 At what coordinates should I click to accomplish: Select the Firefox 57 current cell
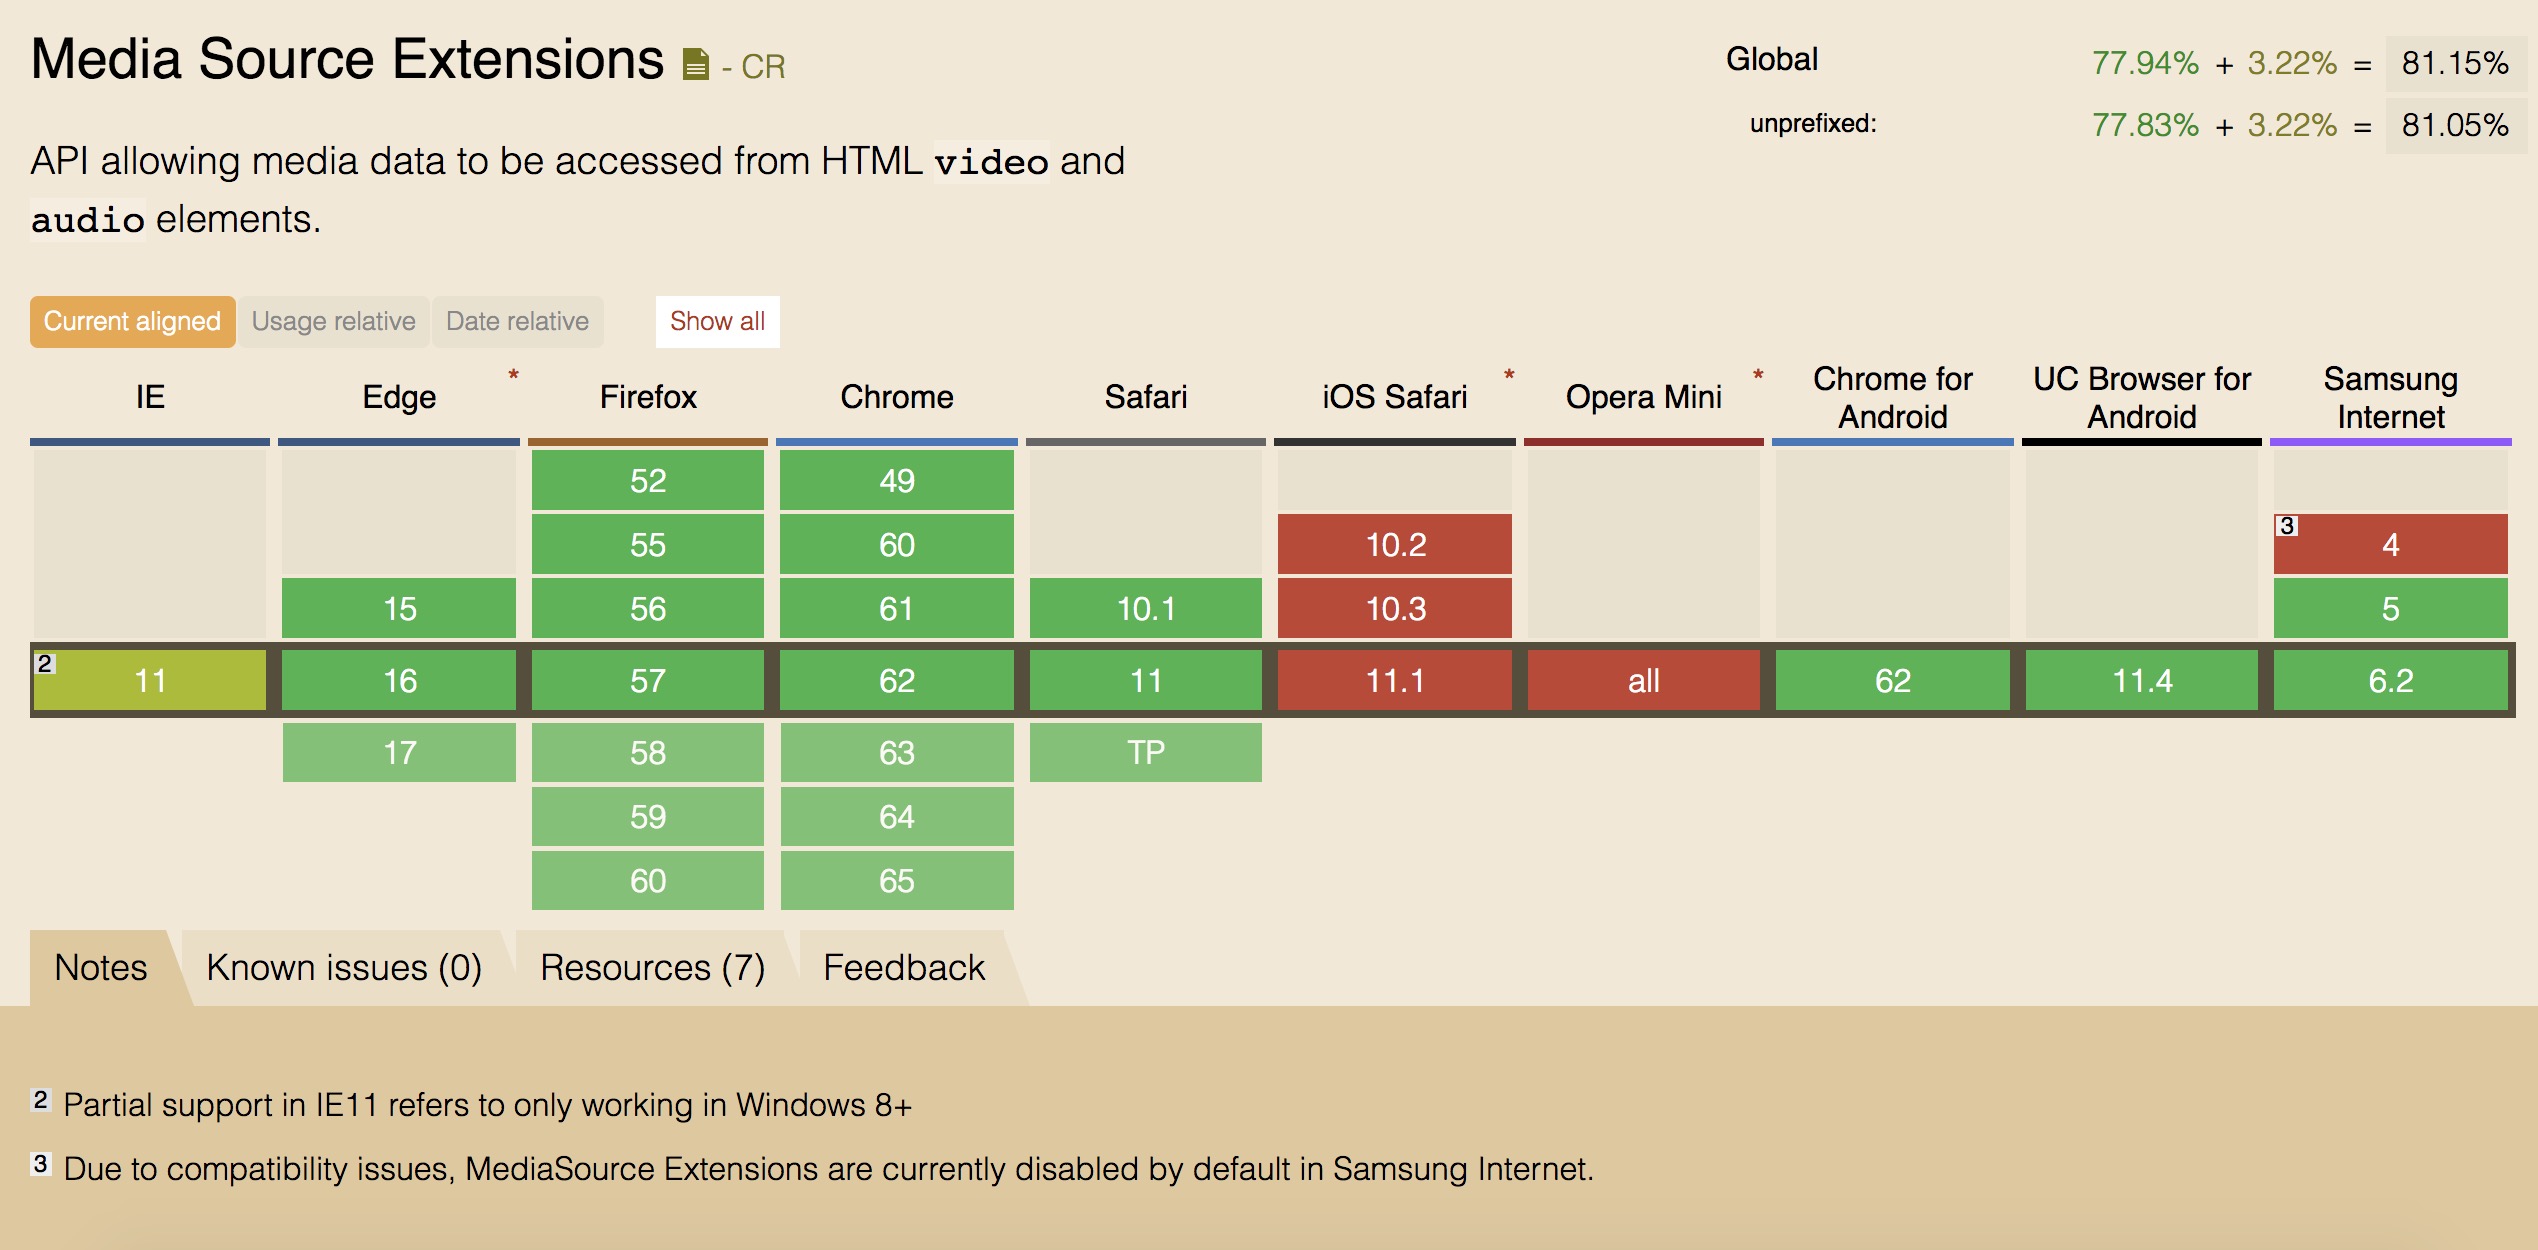(x=648, y=681)
